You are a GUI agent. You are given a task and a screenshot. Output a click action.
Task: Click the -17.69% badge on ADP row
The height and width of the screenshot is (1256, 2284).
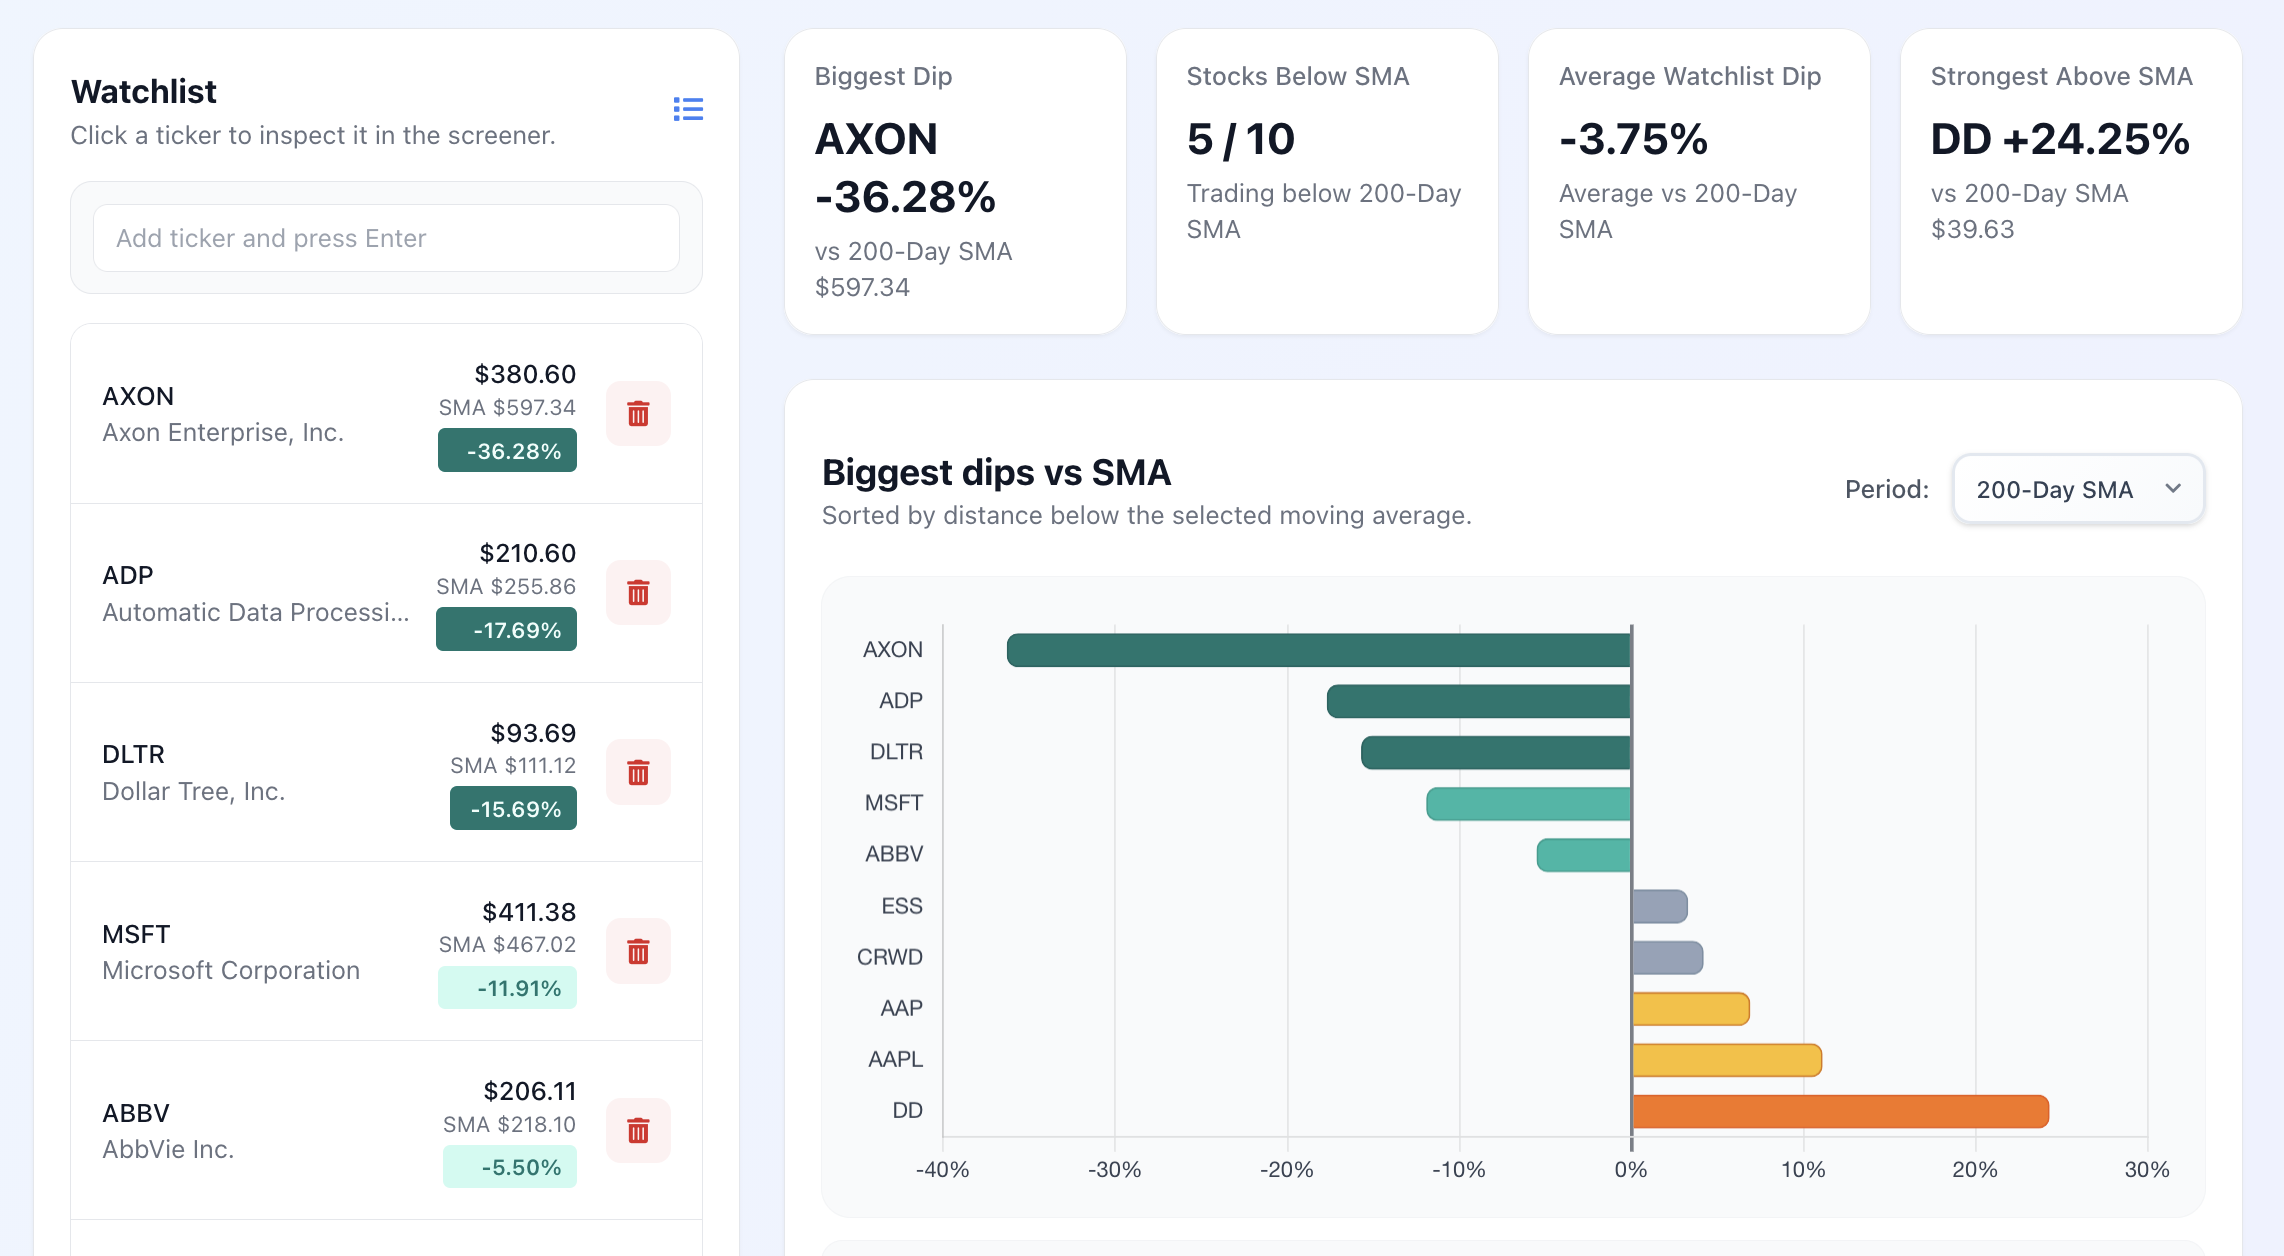click(506, 629)
